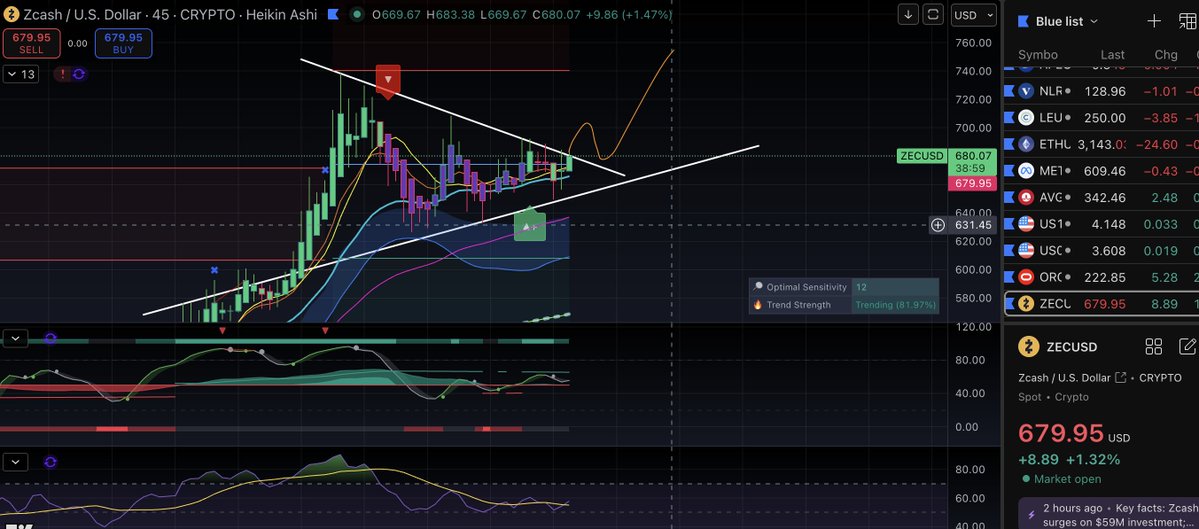Click the Ethereum logo in watchlist

1026,144
